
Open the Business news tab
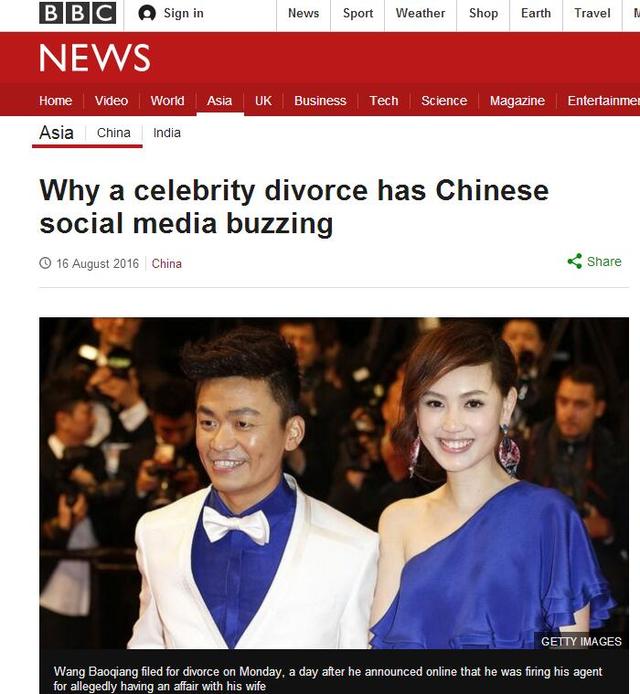click(320, 101)
